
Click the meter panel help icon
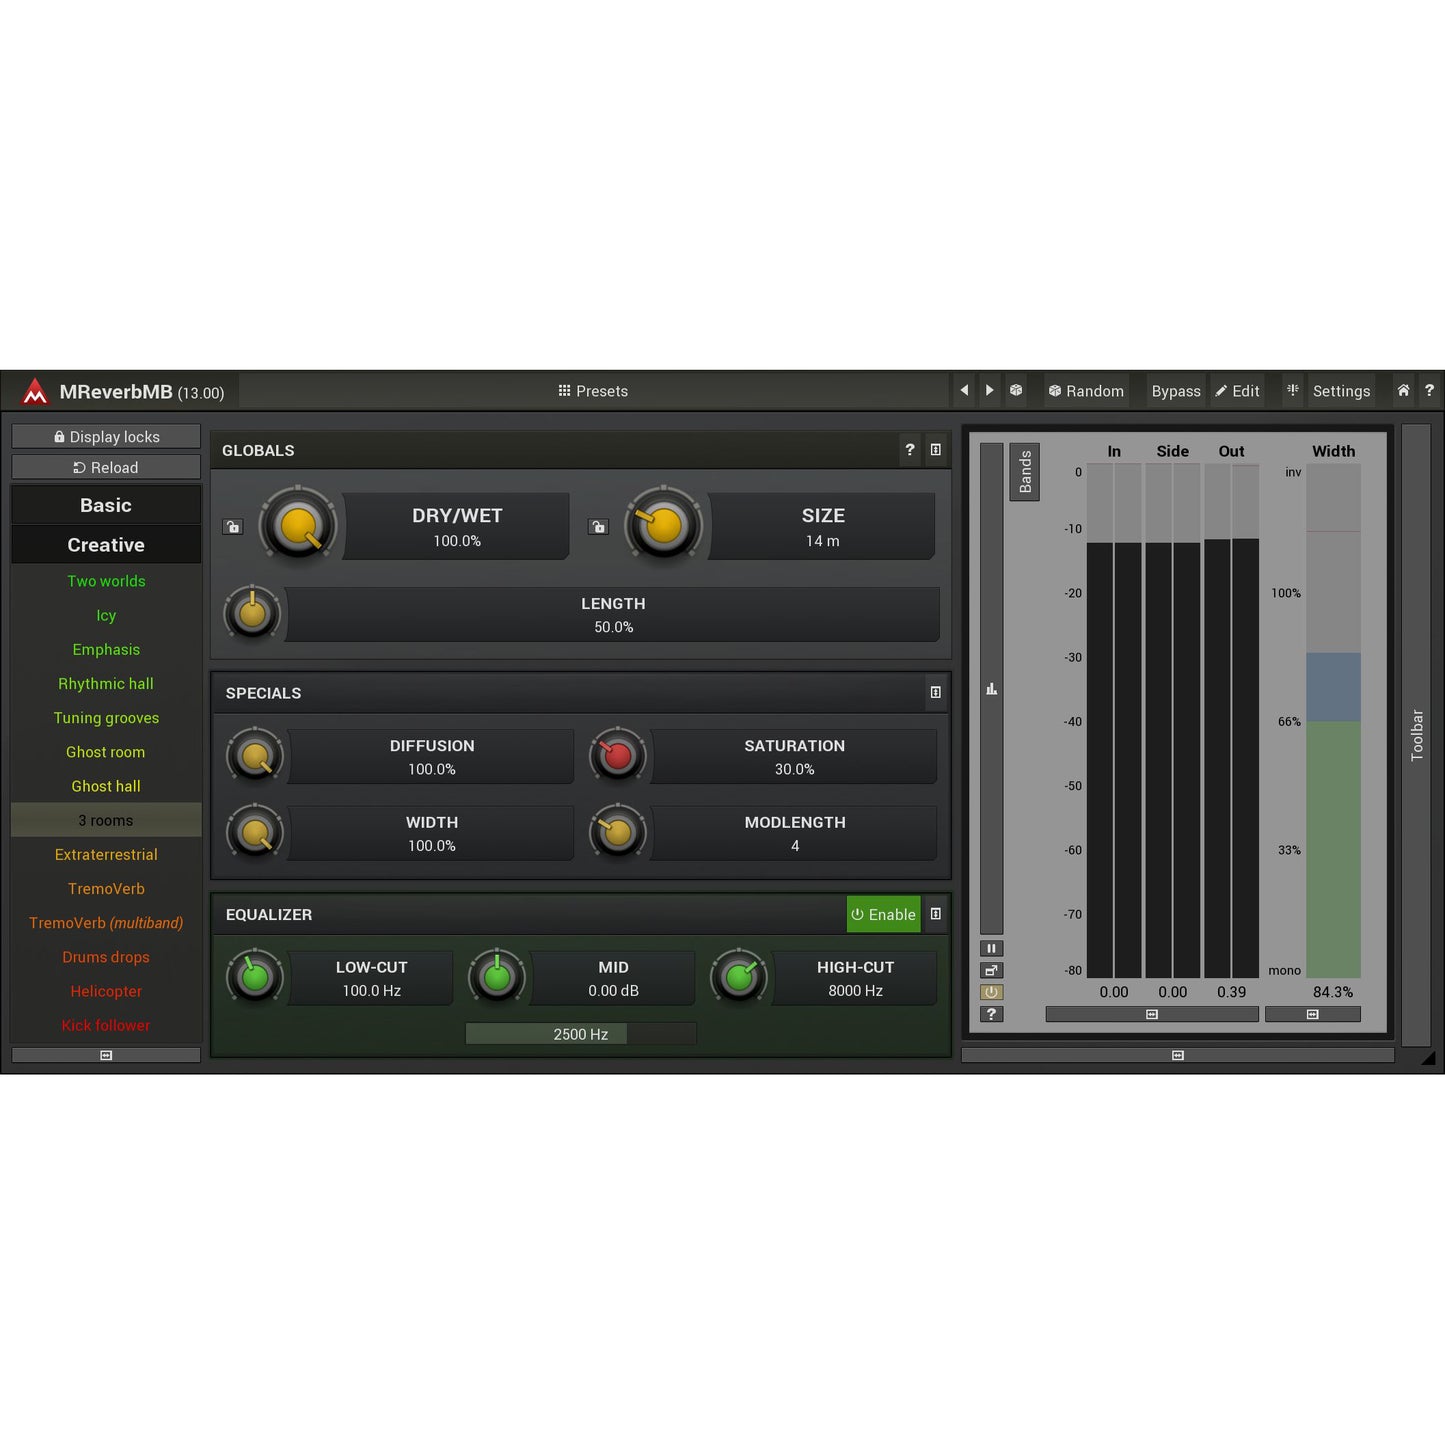(991, 1014)
